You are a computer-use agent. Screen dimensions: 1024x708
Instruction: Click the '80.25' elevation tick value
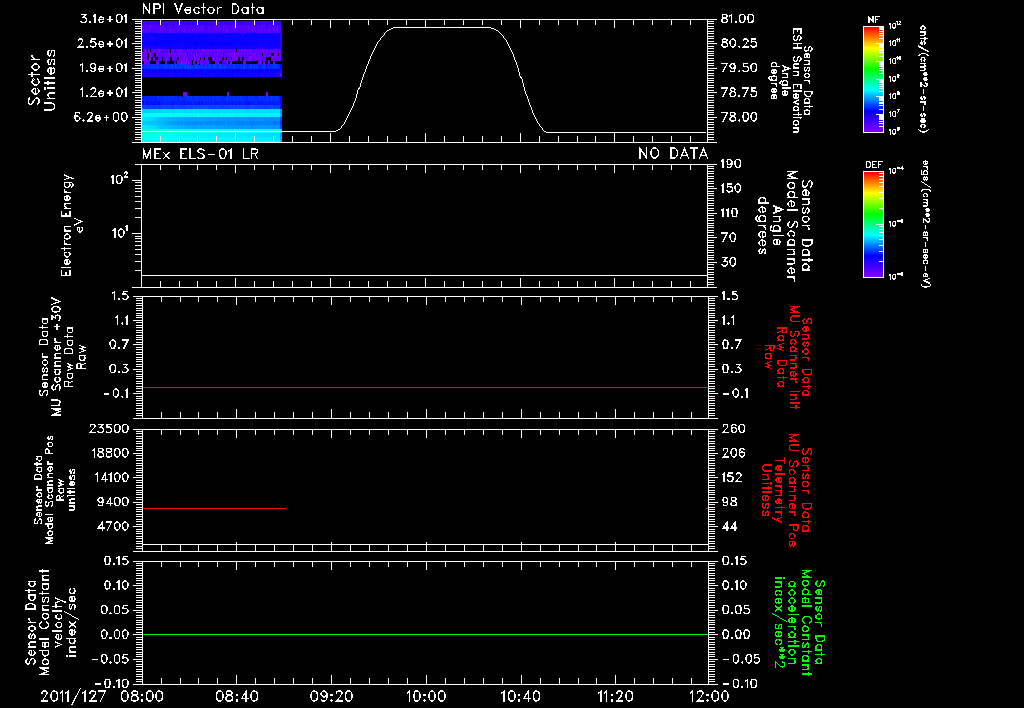pyautogui.click(x=739, y=43)
